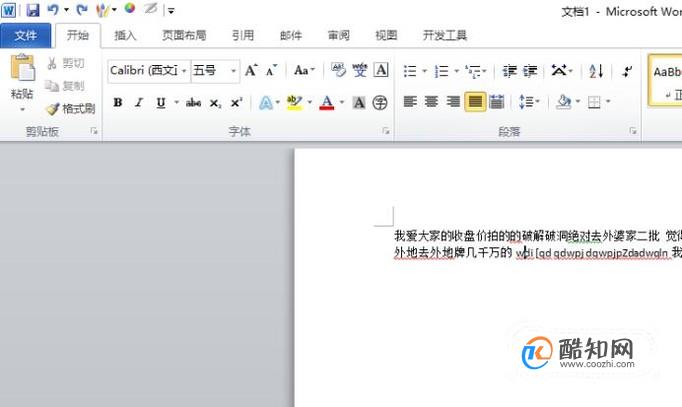Open the 文件 tab
The width and height of the screenshot is (682, 407).
pyautogui.click(x=26, y=35)
